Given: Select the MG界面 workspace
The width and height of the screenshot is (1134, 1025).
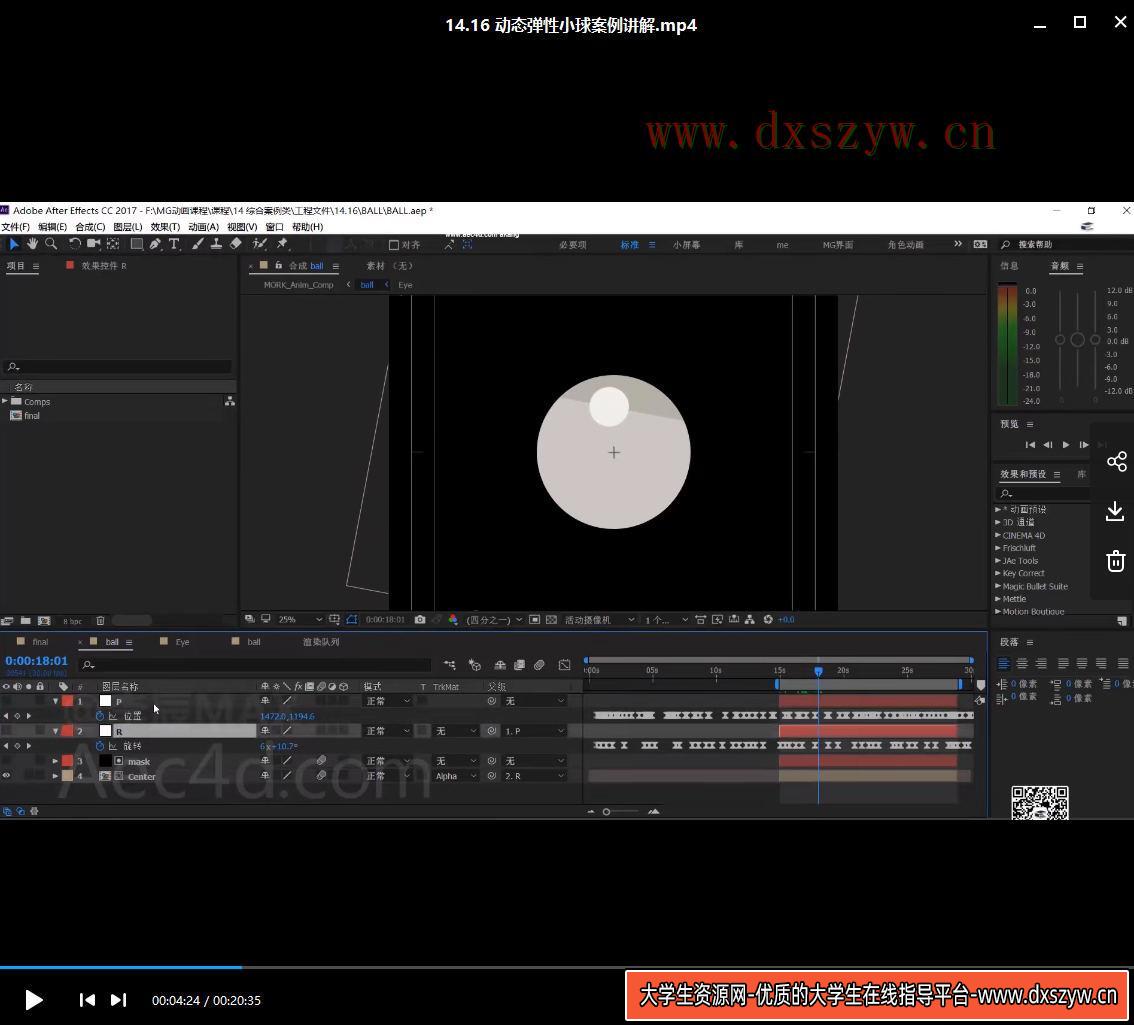Looking at the screenshot, I should coord(837,245).
